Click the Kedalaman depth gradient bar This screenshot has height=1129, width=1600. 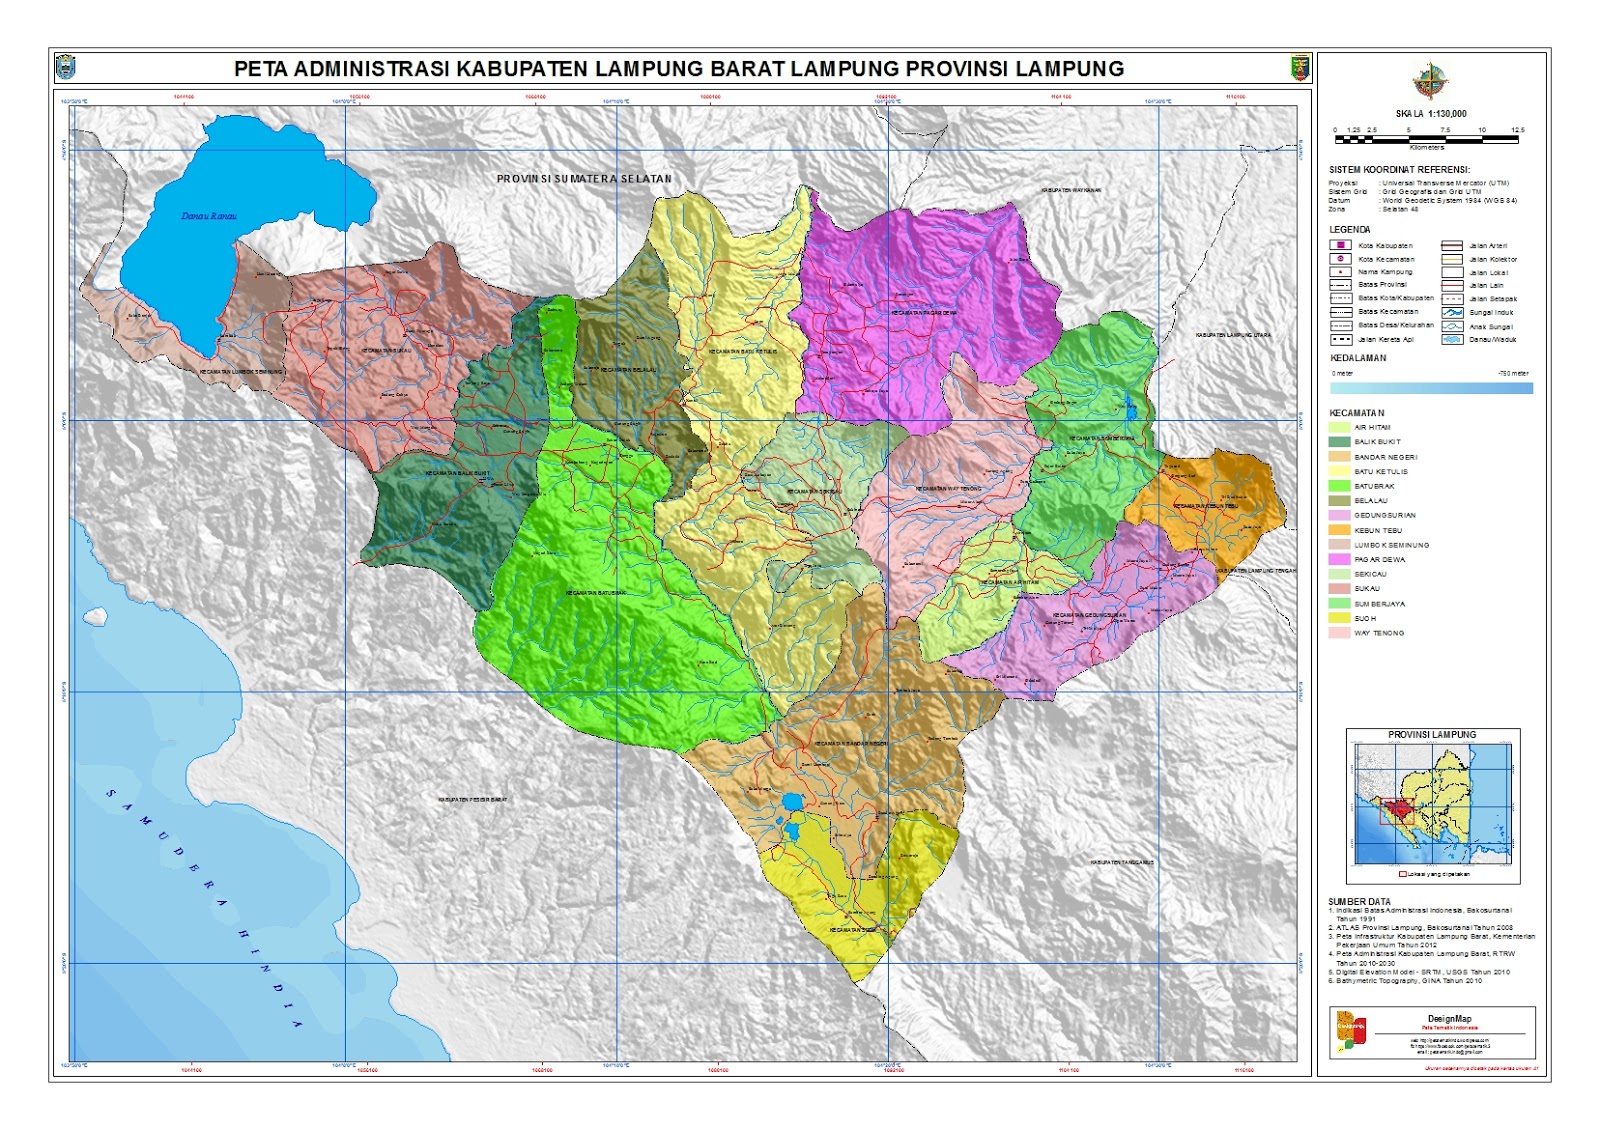(1430, 388)
